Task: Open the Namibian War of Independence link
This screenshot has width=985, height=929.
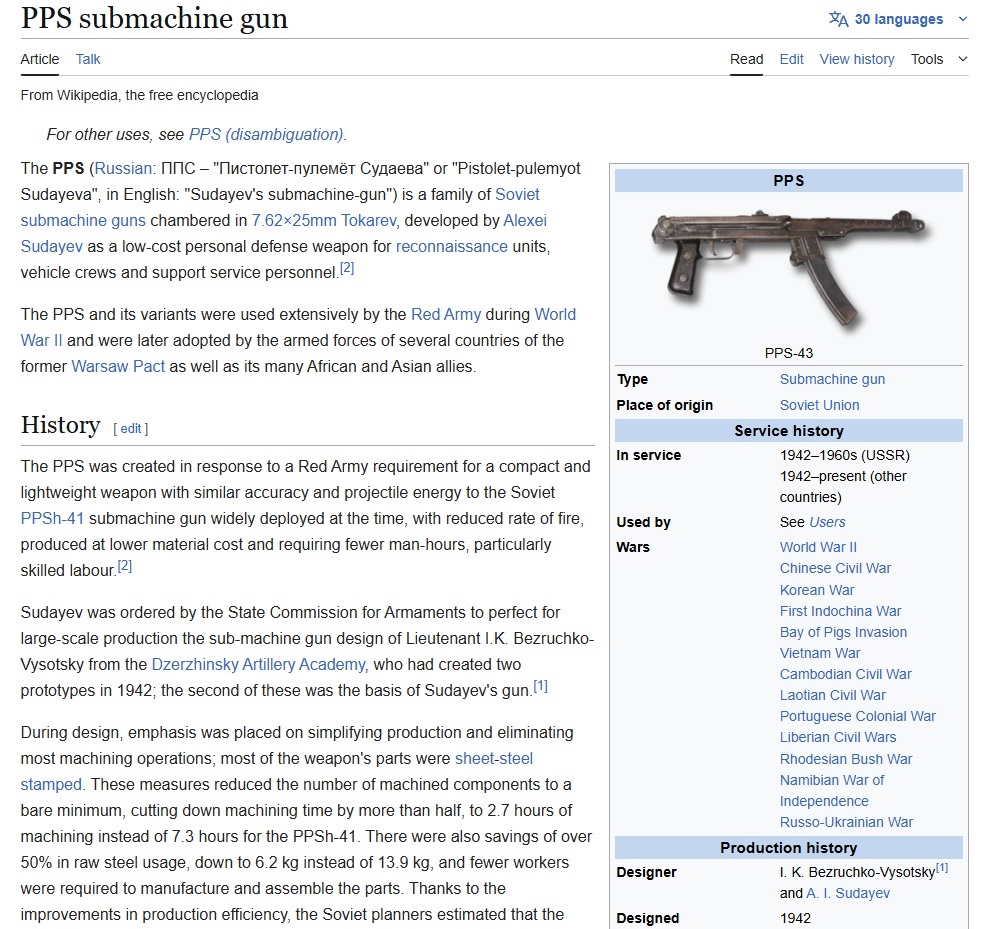Action: [x=832, y=791]
